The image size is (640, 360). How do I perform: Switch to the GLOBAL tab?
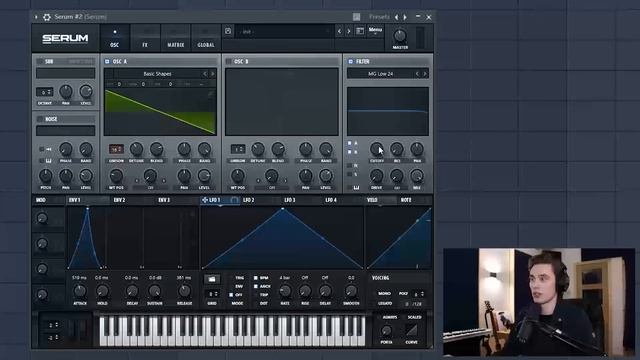pos(206,38)
